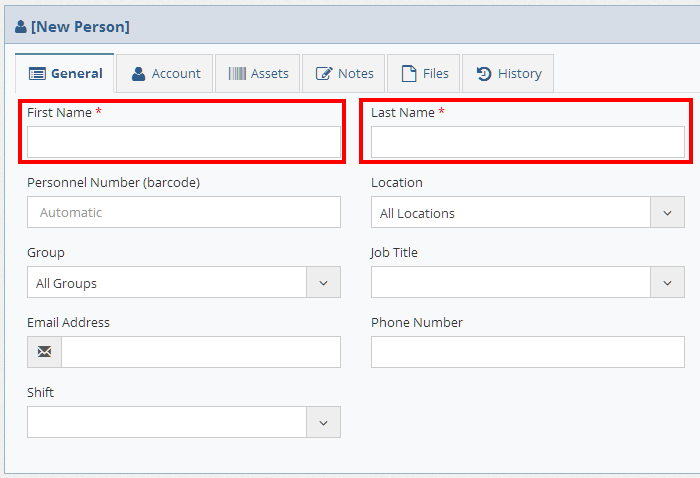Click the Email Address input box
Viewport: 700px width, 478px height.
tap(200, 352)
